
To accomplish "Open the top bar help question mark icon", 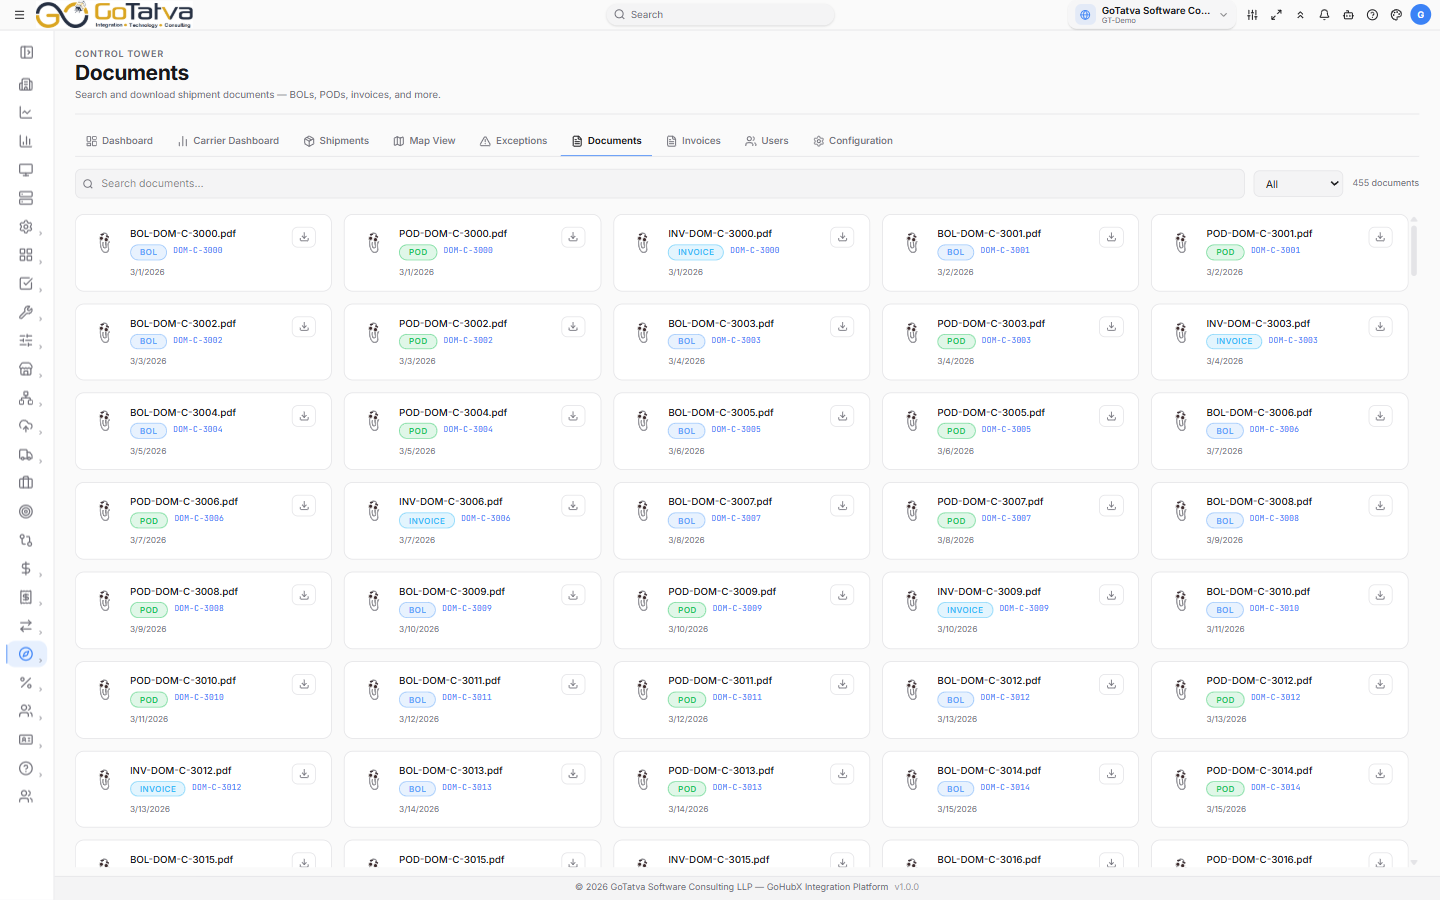I will click(1372, 15).
